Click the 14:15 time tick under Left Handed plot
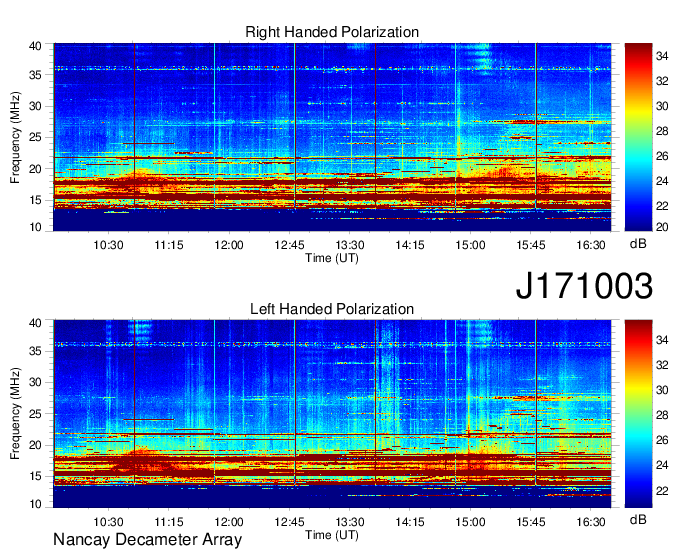Screen dimensions: 680x552 coord(410,522)
